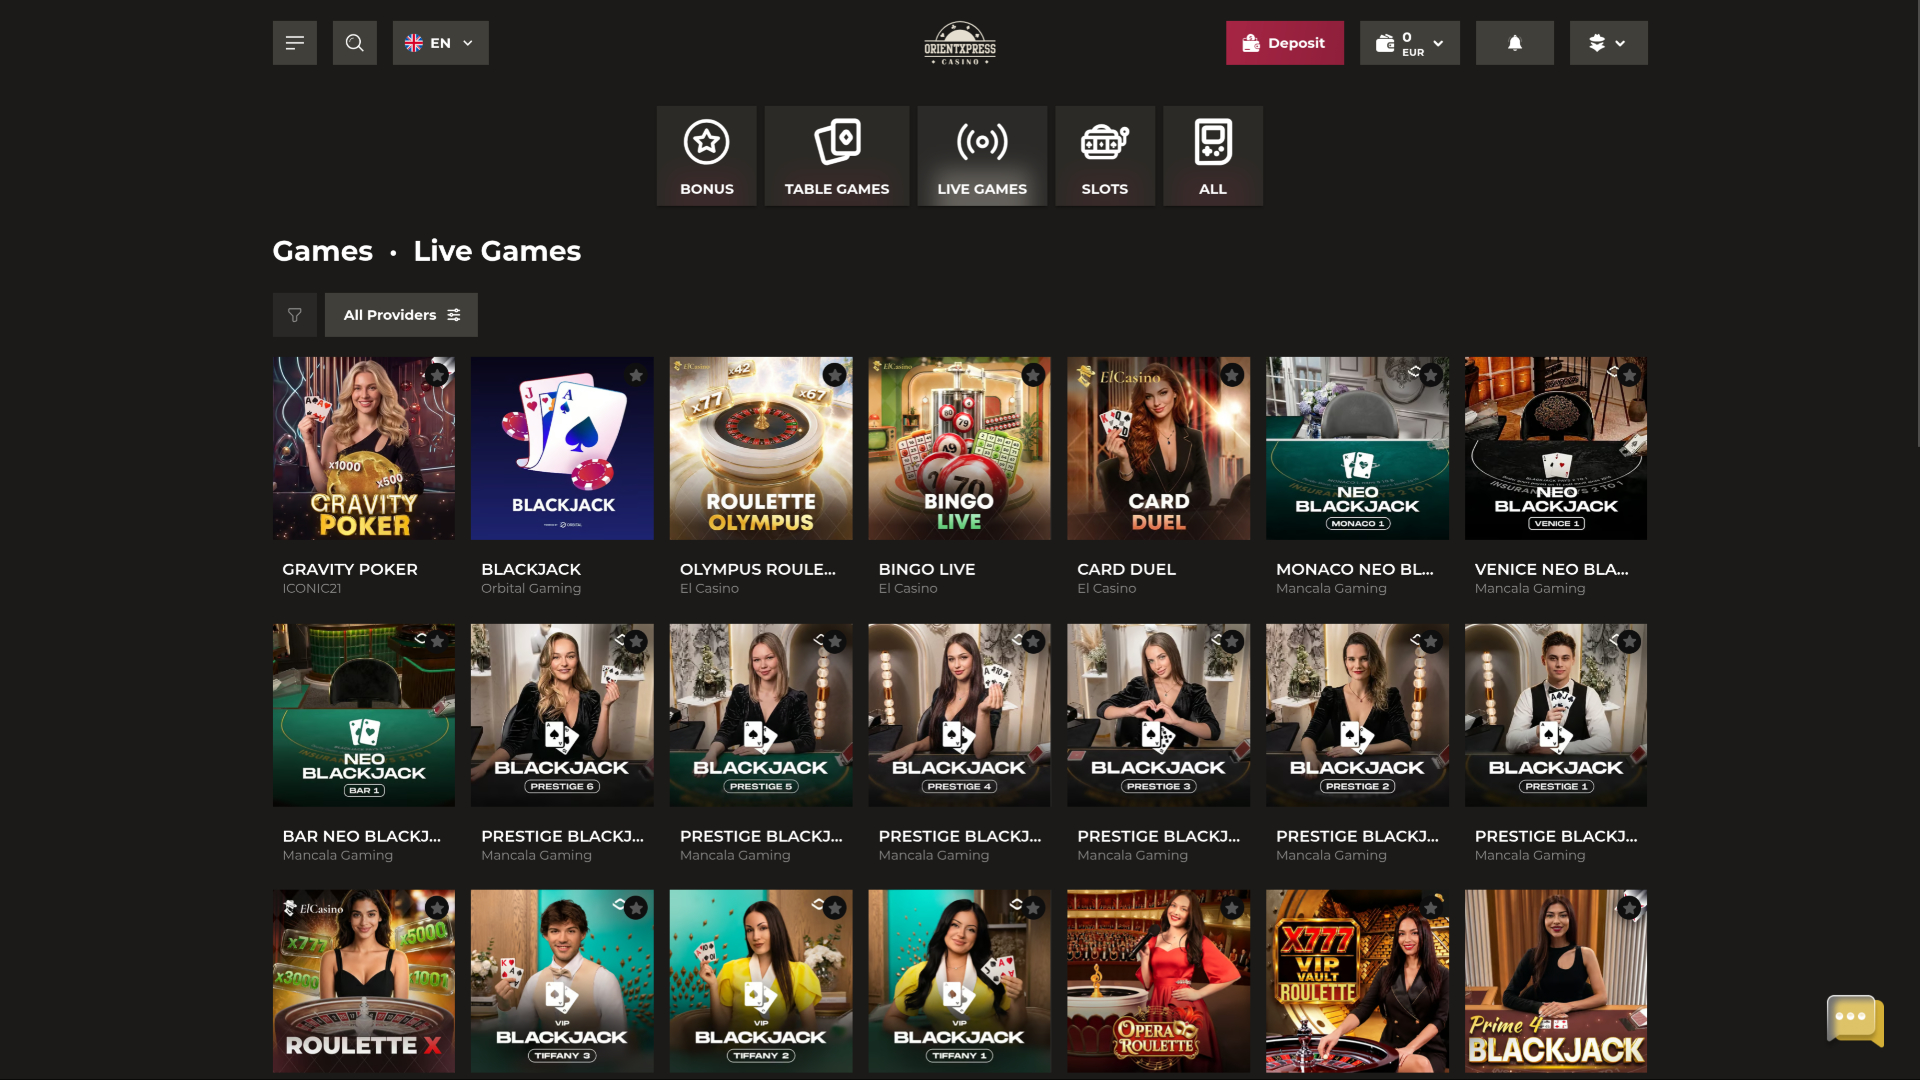Favorite the Monaco Neo Blackjack star
This screenshot has height=1080, width=1920.
pos(1431,375)
